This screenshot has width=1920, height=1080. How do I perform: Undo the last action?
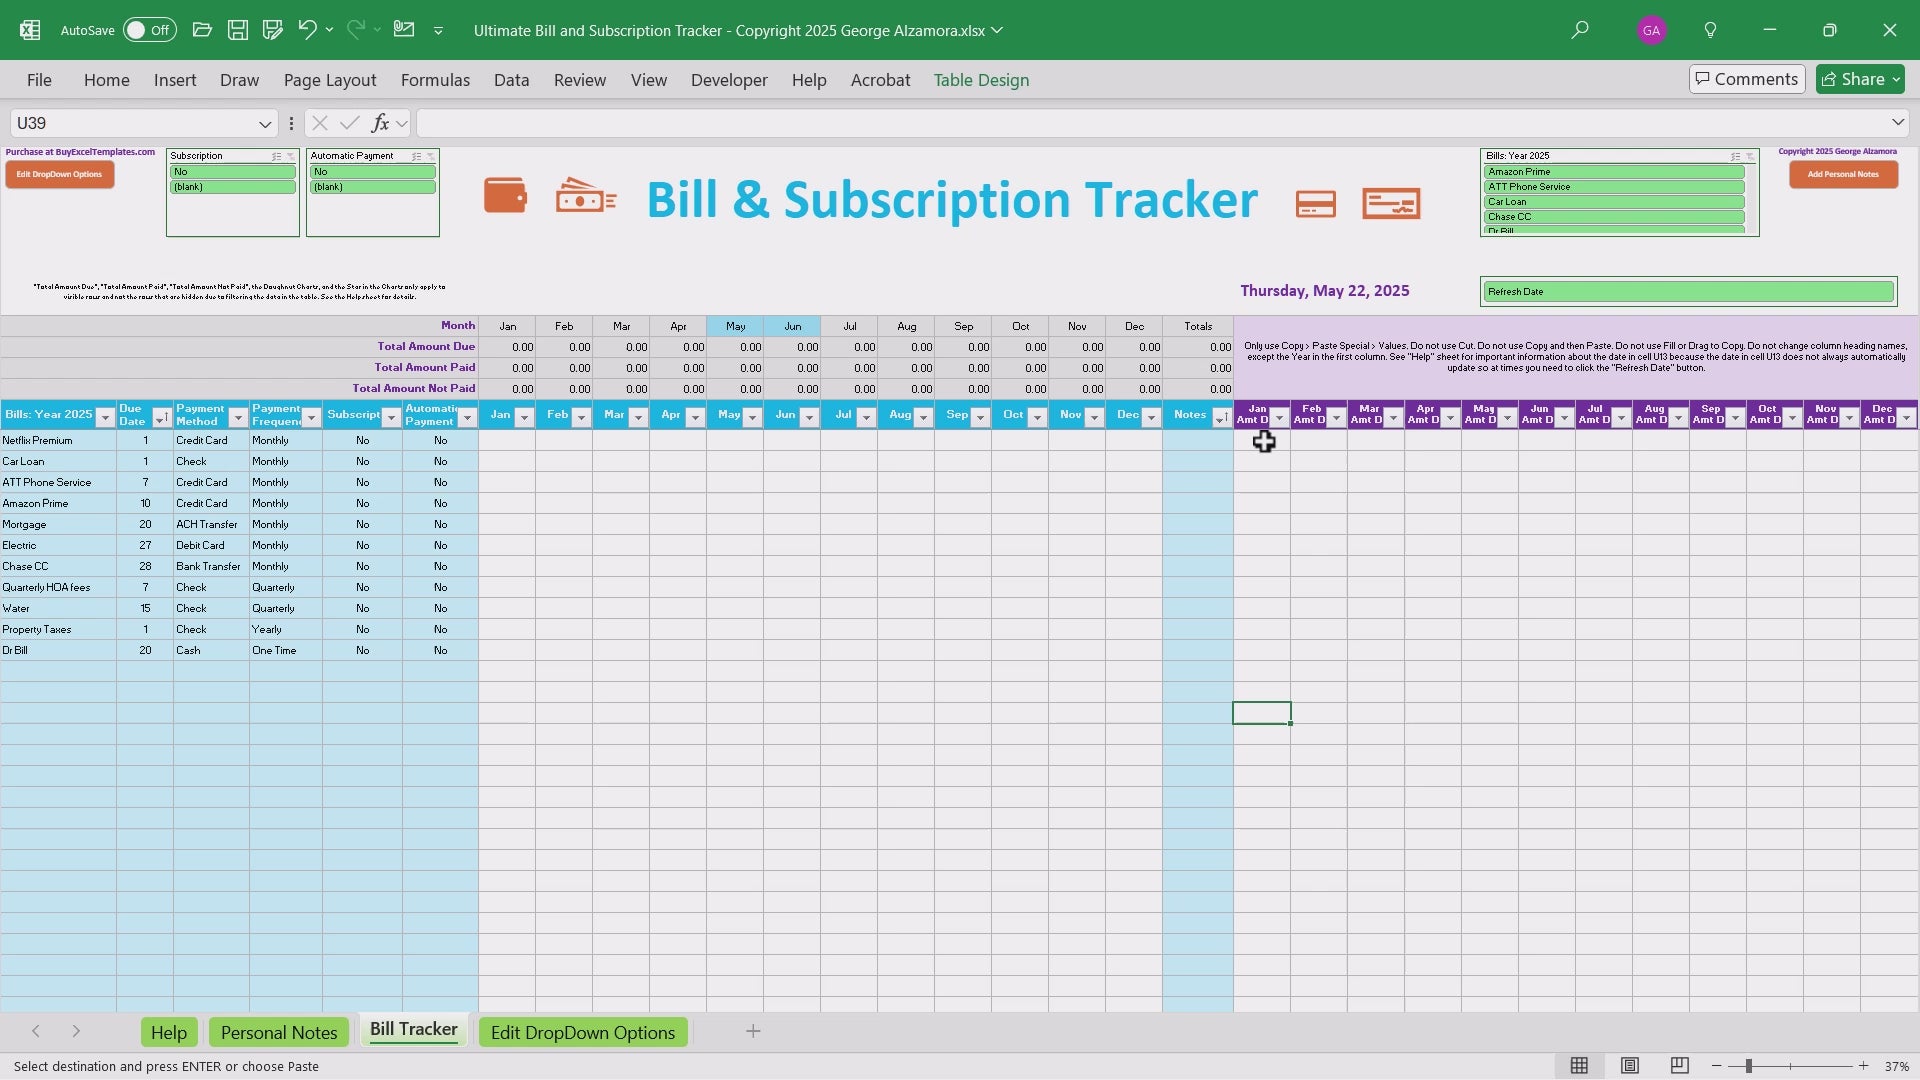pyautogui.click(x=307, y=30)
